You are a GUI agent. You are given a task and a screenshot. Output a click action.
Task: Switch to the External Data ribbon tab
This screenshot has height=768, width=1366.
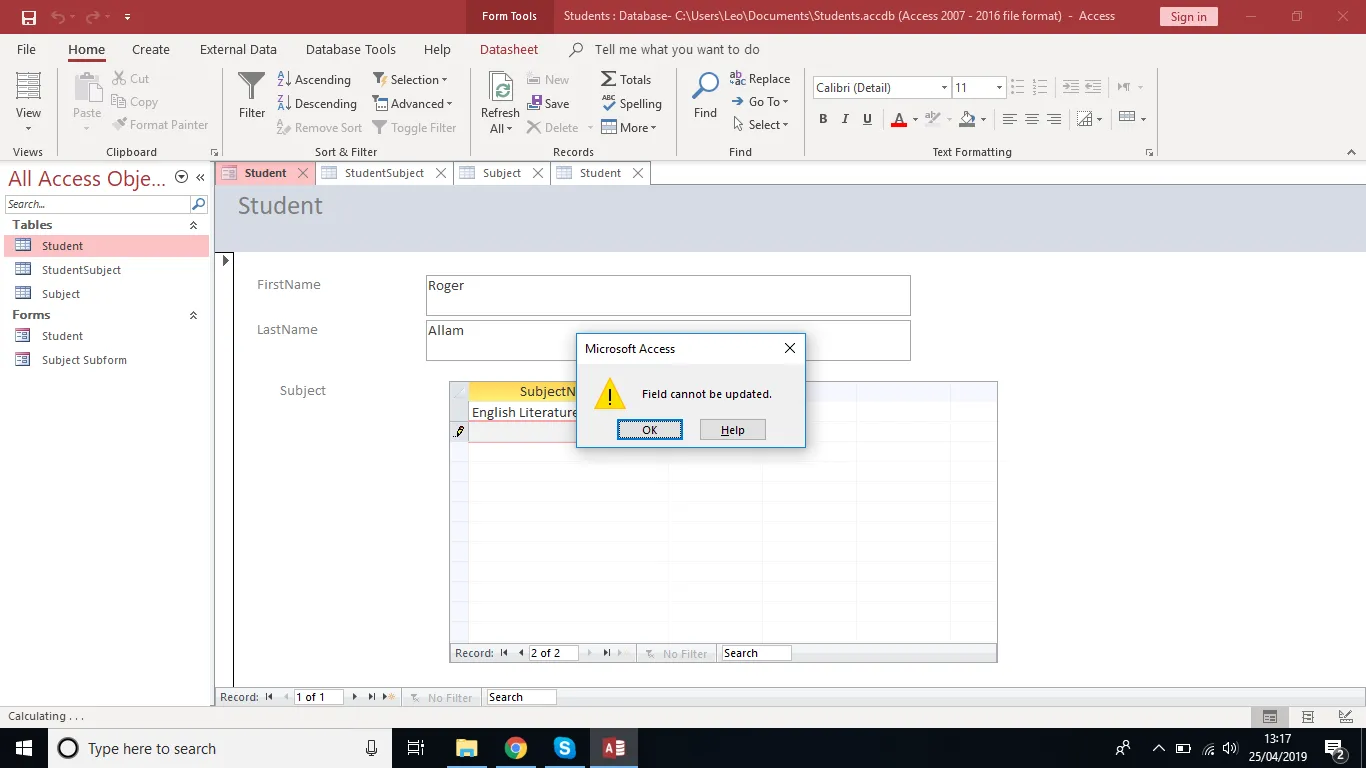(238, 49)
